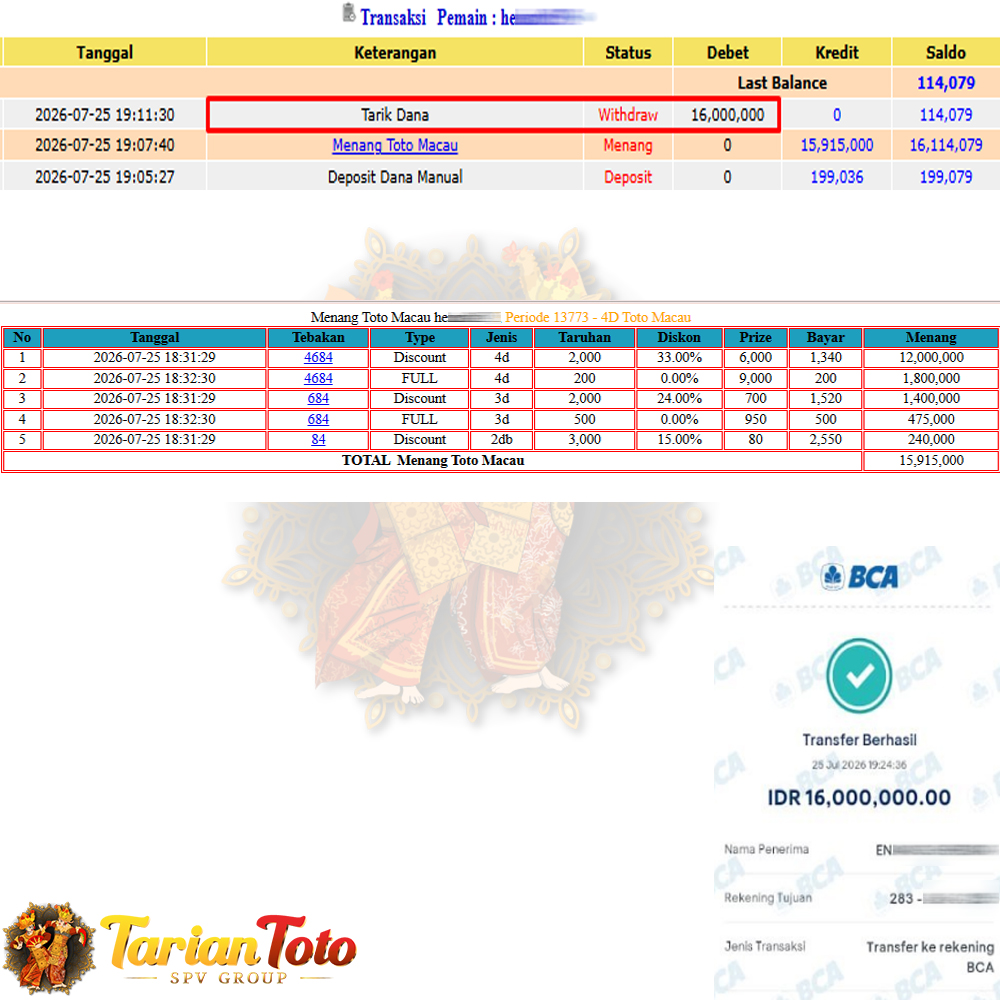The height and width of the screenshot is (1000, 1000).
Task: Click the red Deposit status text
Action: pos(628,177)
